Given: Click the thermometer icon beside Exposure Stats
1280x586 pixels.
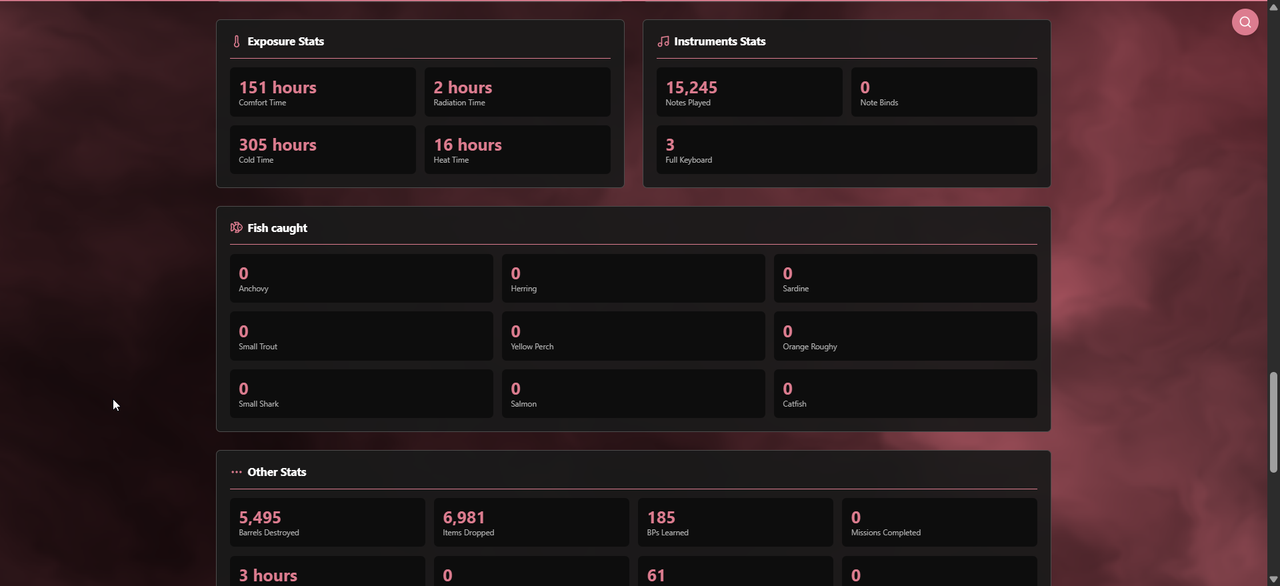Looking at the screenshot, I should pyautogui.click(x=237, y=42).
